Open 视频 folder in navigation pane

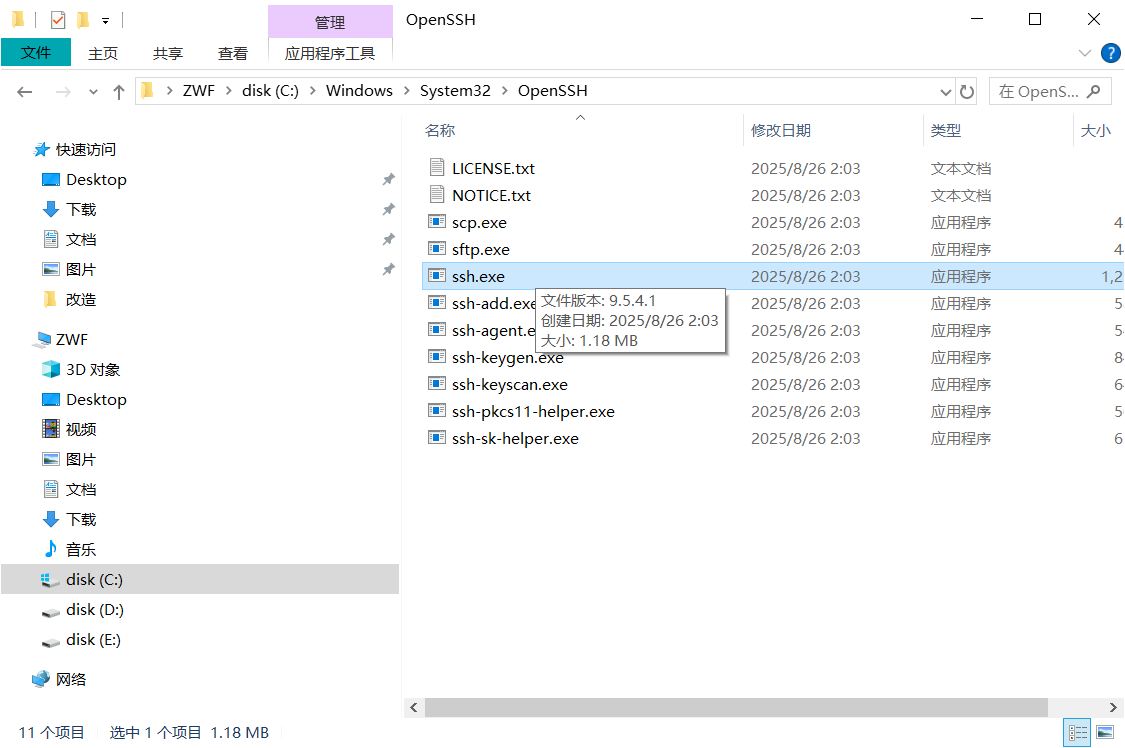tap(81, 430)
